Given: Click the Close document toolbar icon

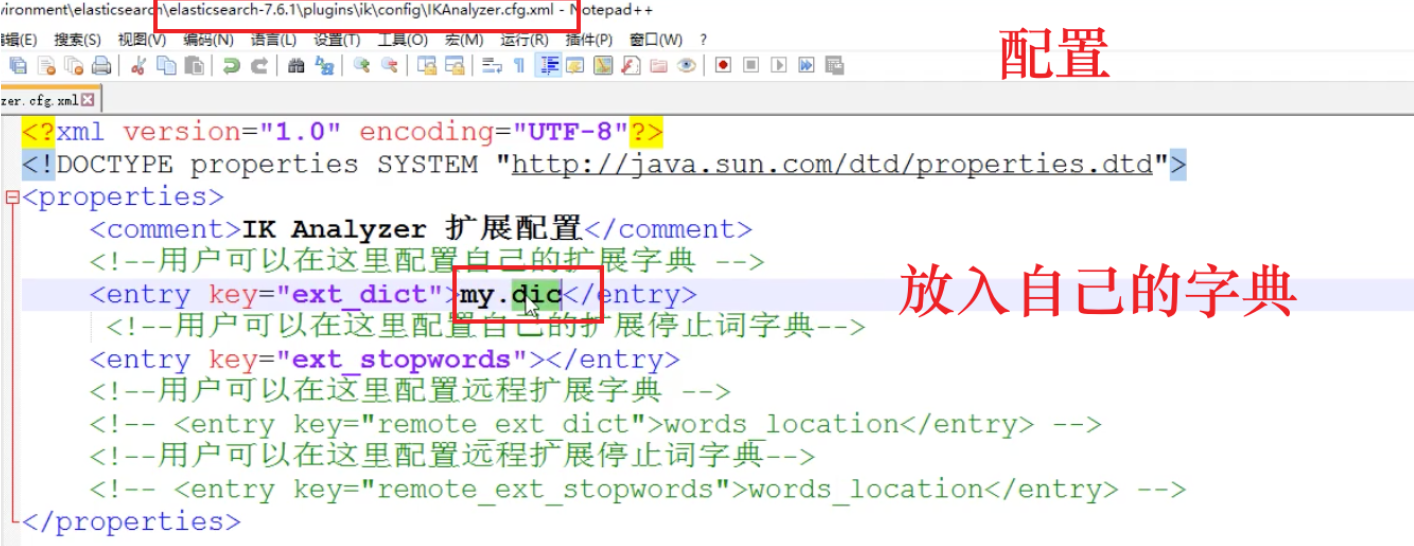Looking at the screenshot, I should coord(46,66).
